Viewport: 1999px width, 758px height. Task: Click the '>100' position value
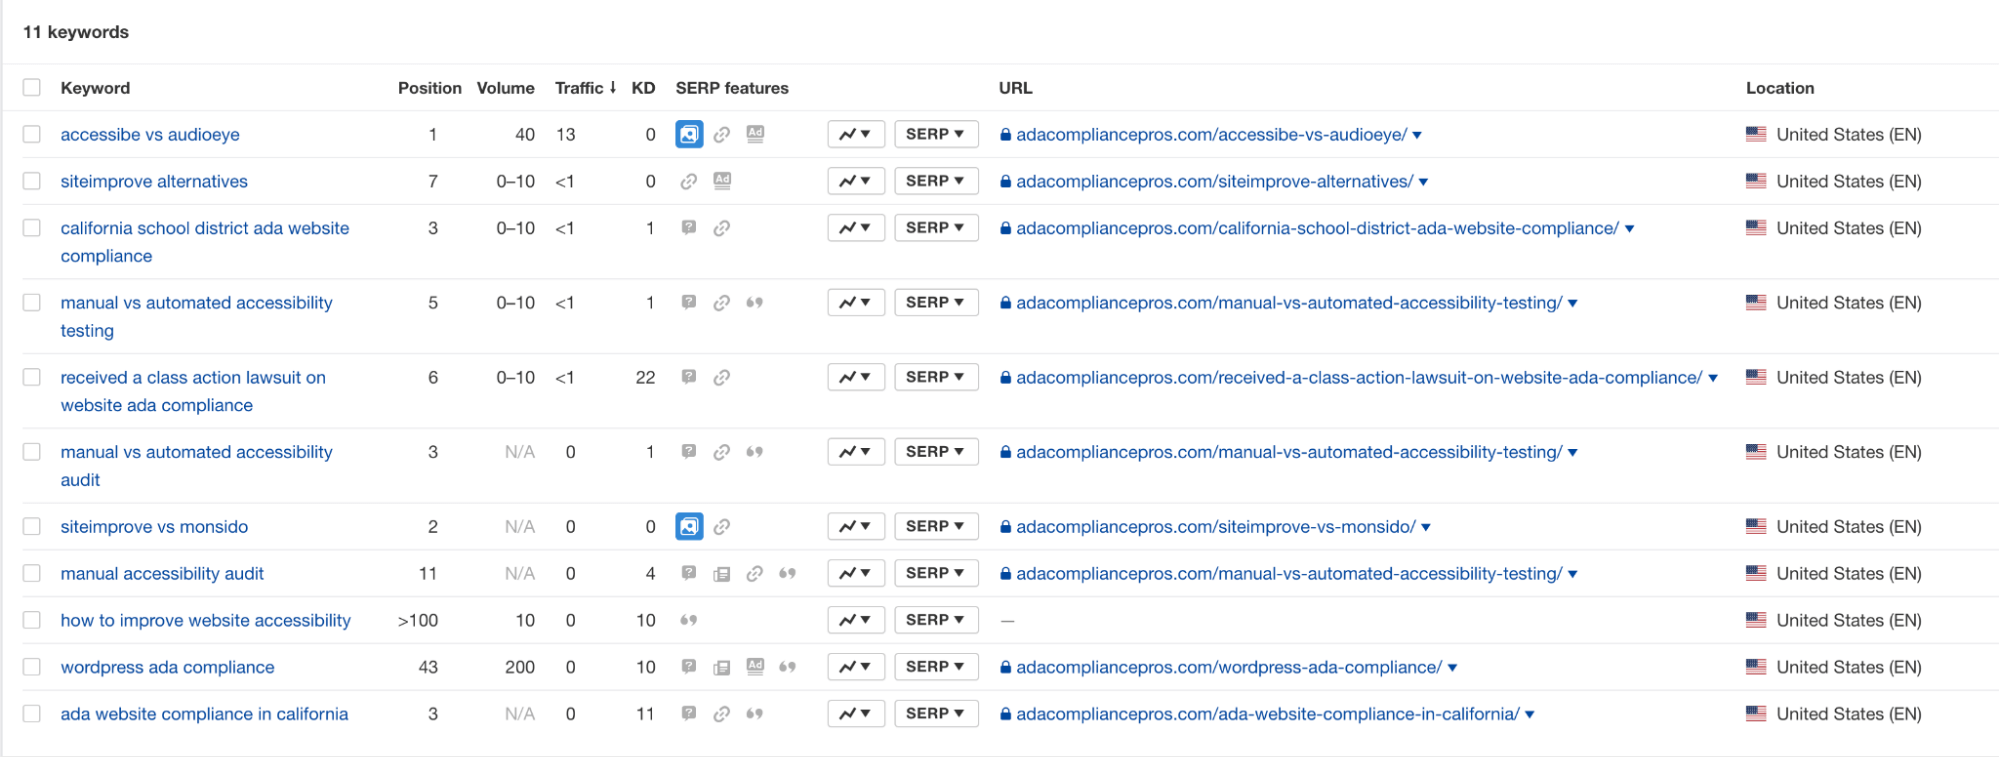pos(418,620)
